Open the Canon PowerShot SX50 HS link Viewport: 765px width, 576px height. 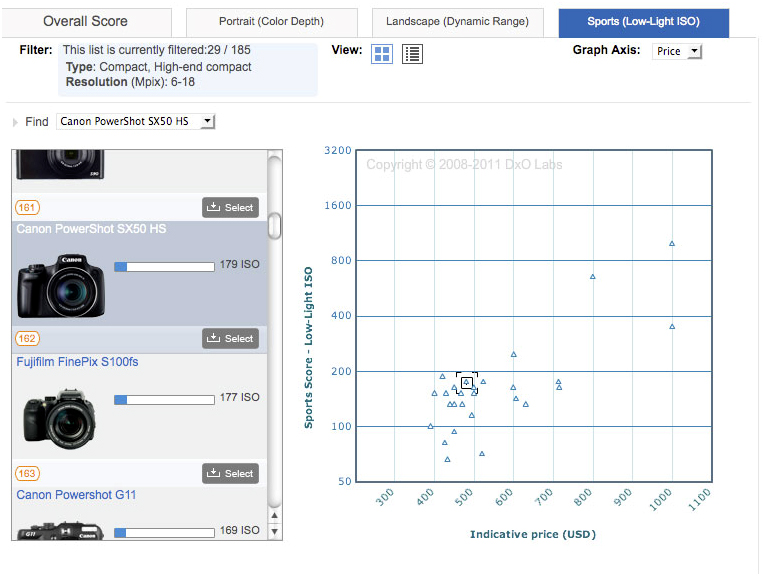coord(91,229)
